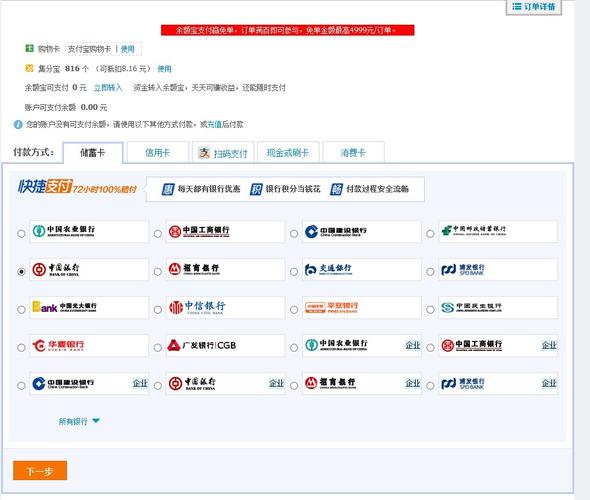
Task: Click the 集分宝 points icon
Action: tap(29, 68)
